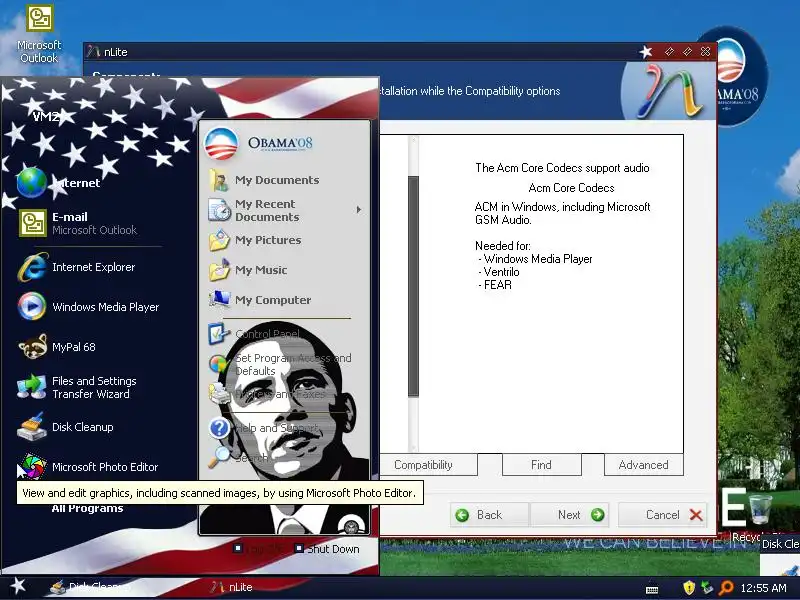Open Microsoft Outlook desktop shortcut
Viewport: 800px width, 600px height.
coord(39,34)
